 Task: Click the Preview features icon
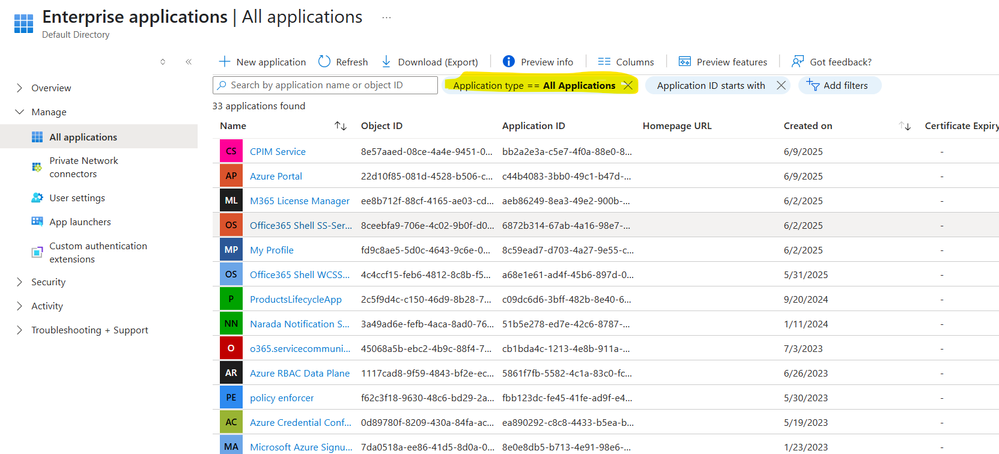pyautogui.click(x=685, y=62)
